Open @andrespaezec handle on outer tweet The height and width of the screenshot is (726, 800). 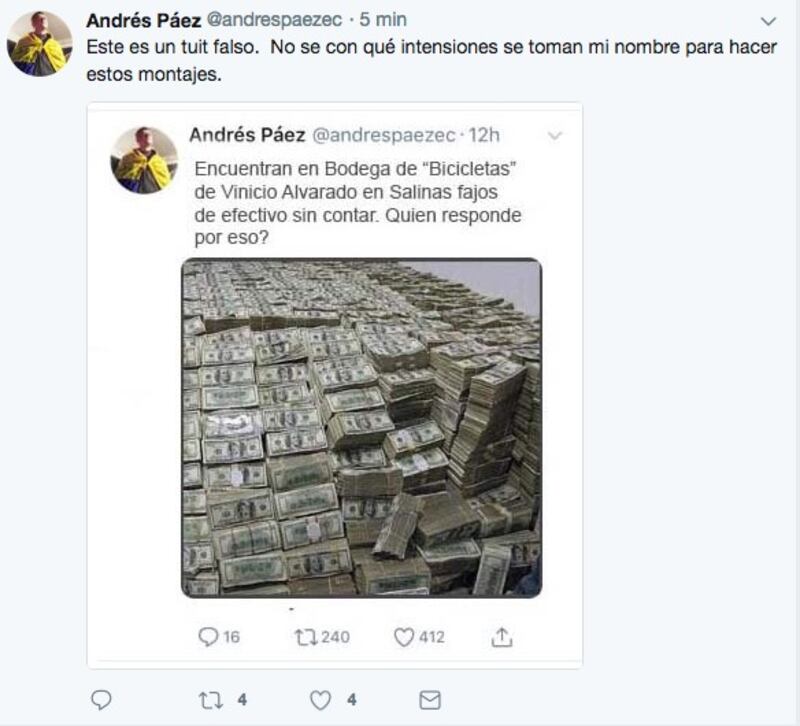point(274,20)
